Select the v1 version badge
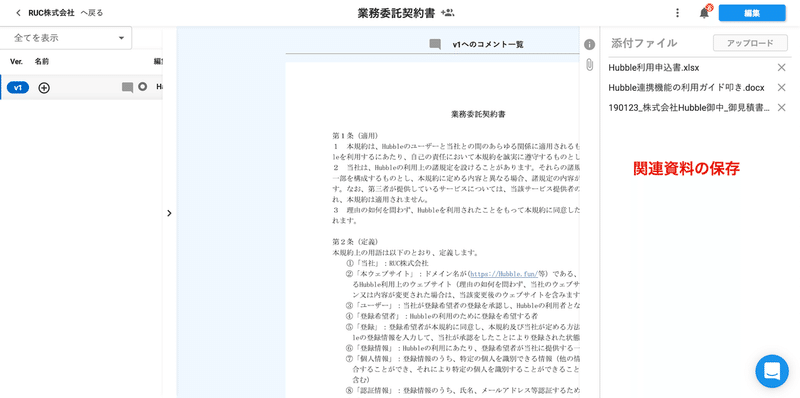The width and height of the screenshot is (800, 398). point(18,88)
